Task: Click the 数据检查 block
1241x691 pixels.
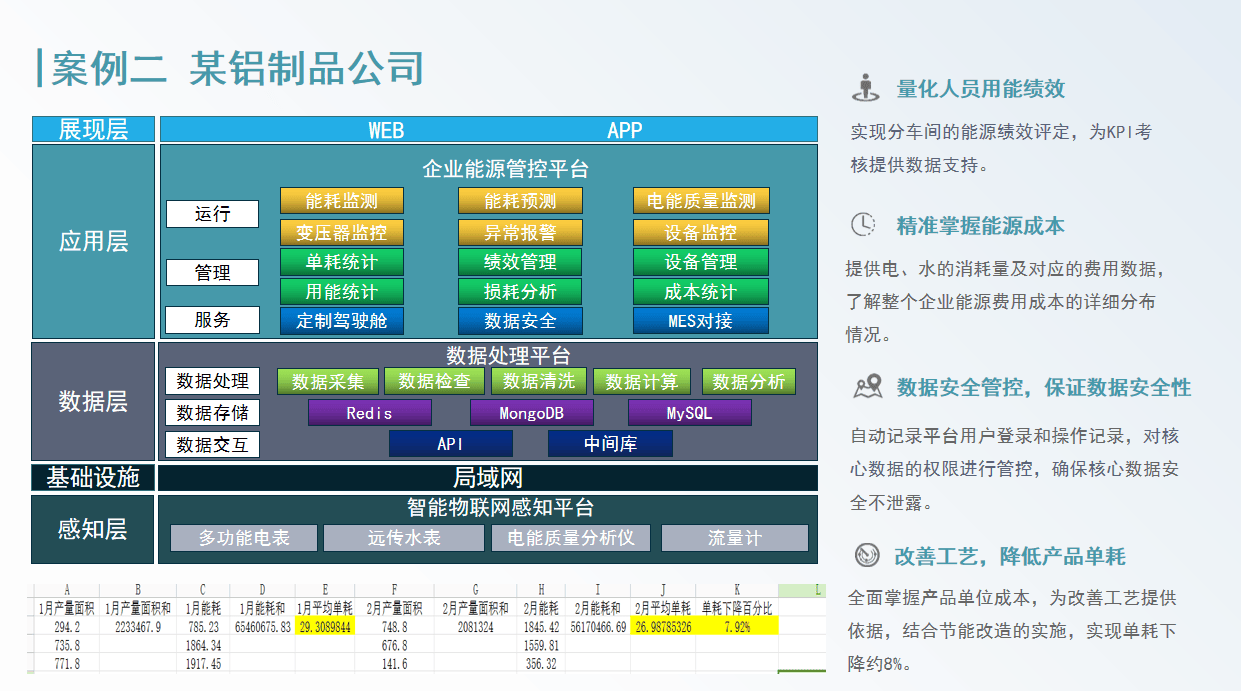Action: (x=434, y=381)
